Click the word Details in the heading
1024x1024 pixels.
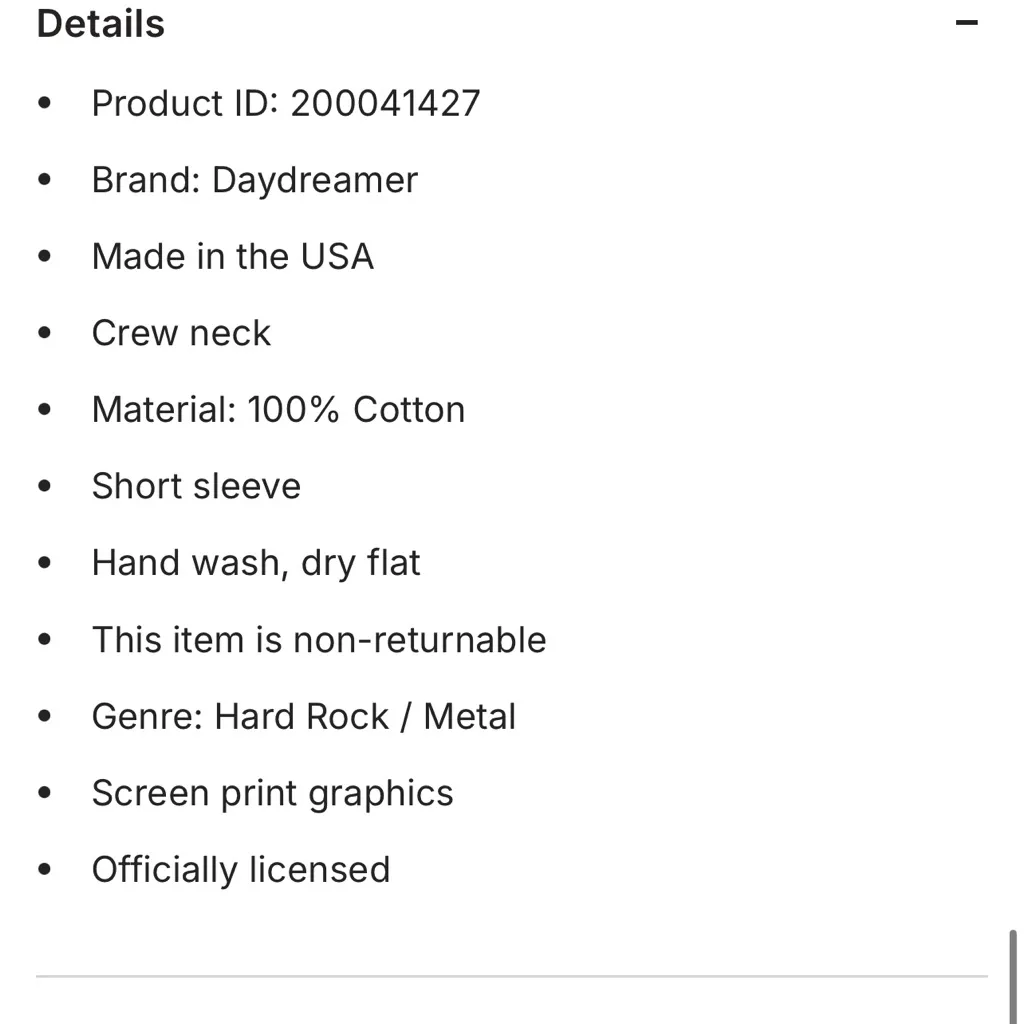coord(100,22)
